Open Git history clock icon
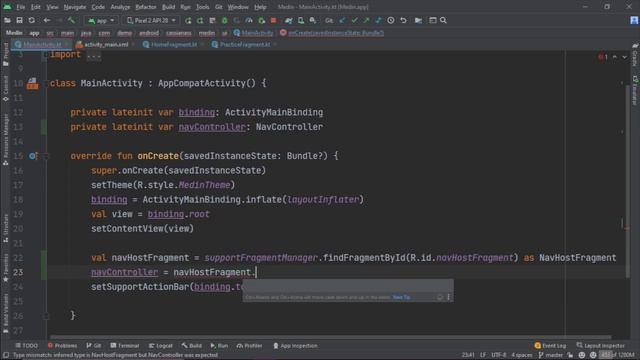The image size is (640, 360). (x=391, y=20)
